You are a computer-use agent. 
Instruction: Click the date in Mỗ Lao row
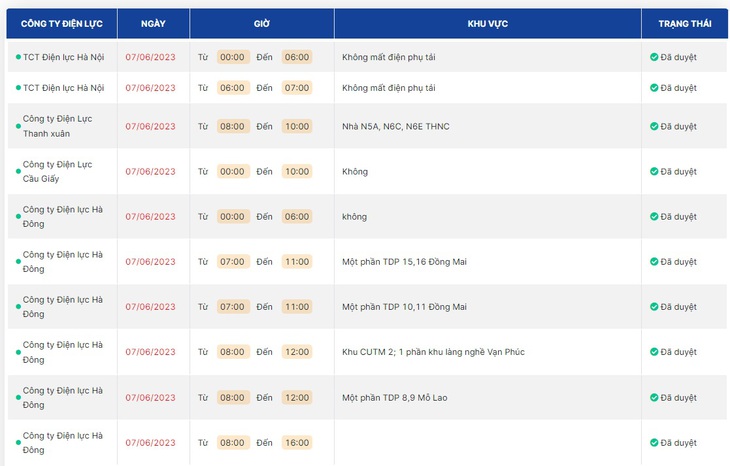coord(150,398)
